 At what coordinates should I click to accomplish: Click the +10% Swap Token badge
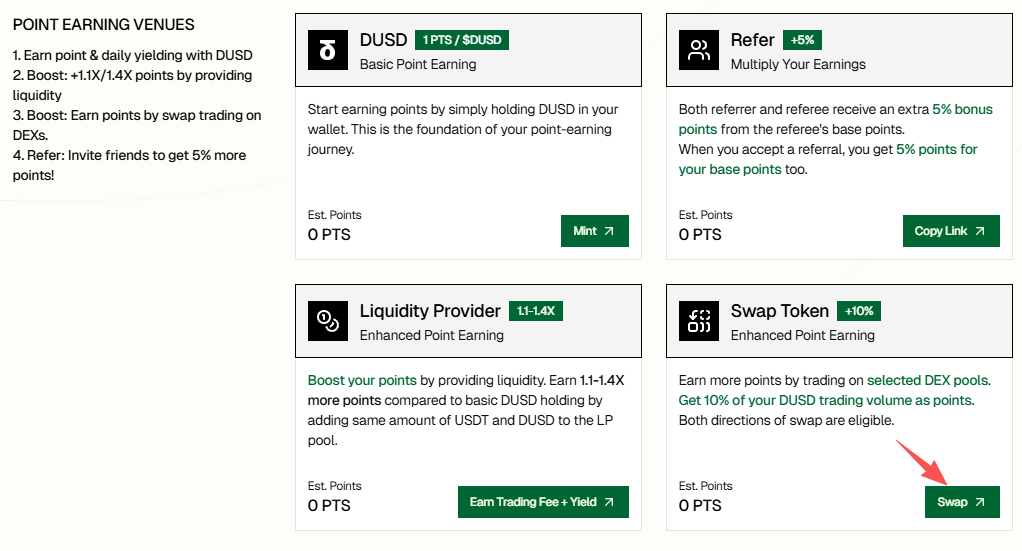tap(858, 311)
